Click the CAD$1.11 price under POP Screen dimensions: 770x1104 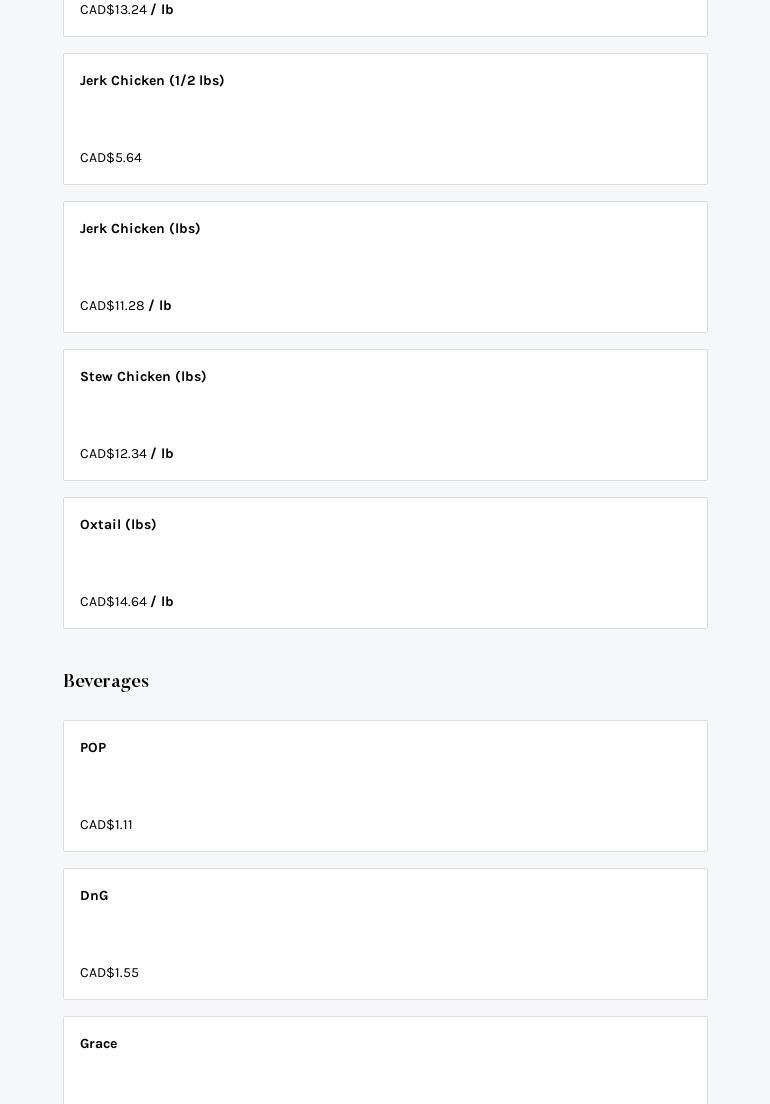pyautogui.click(x=106, y=825)
